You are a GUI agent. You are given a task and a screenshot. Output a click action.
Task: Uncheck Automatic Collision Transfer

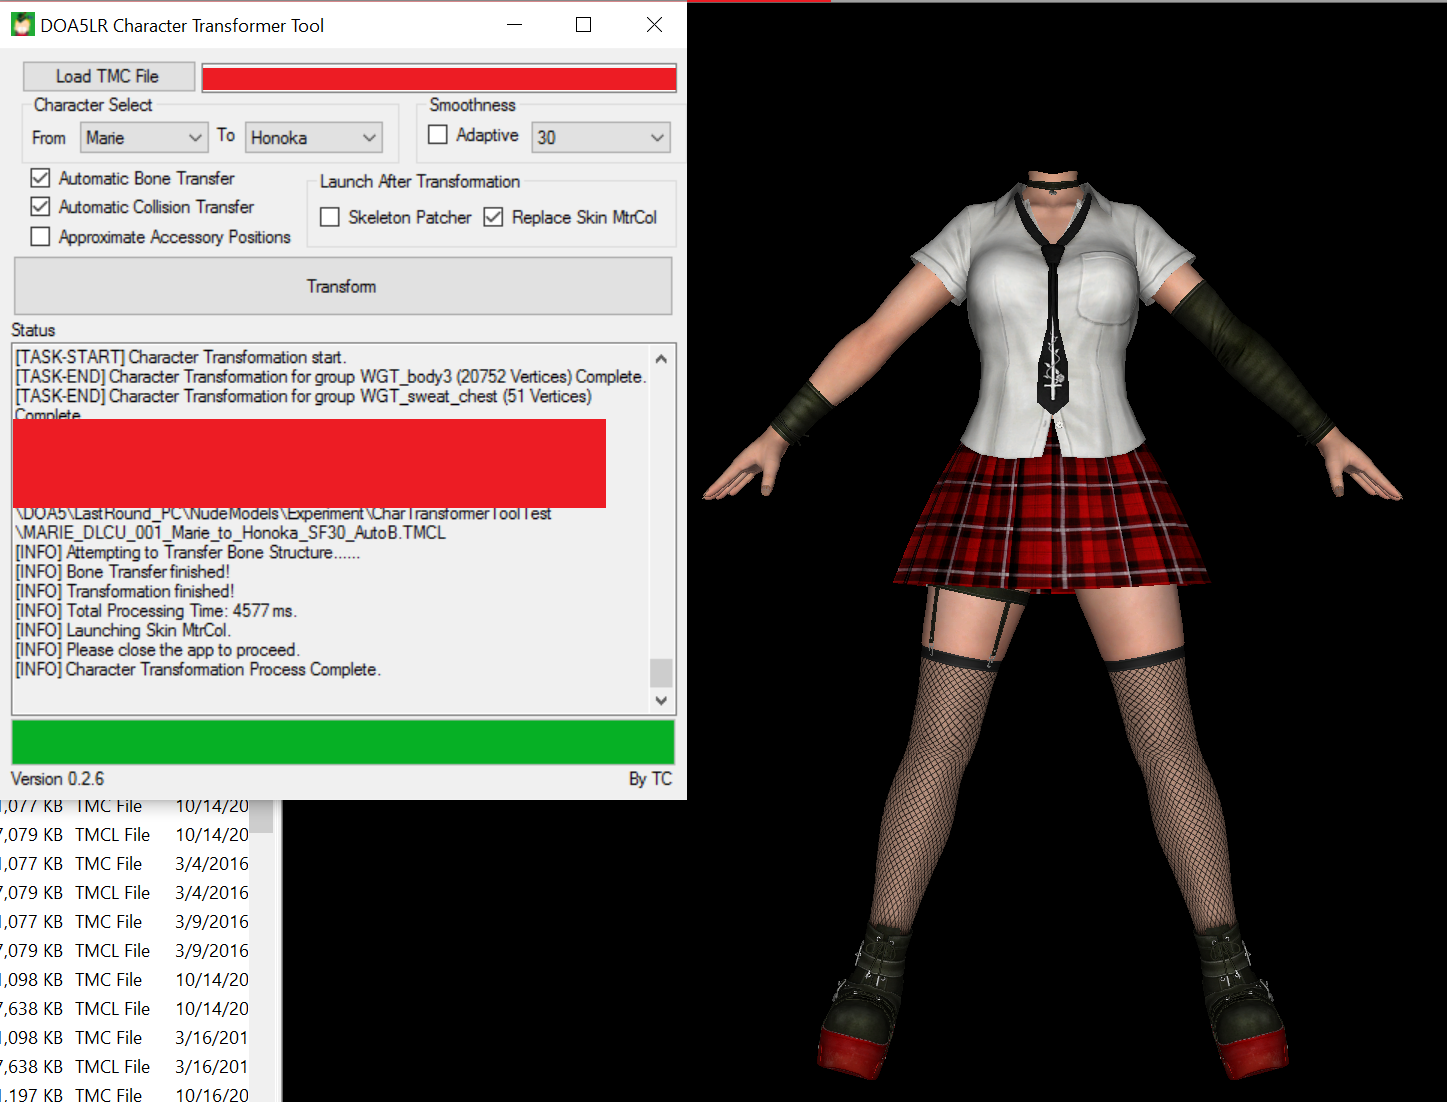(41, 207)
